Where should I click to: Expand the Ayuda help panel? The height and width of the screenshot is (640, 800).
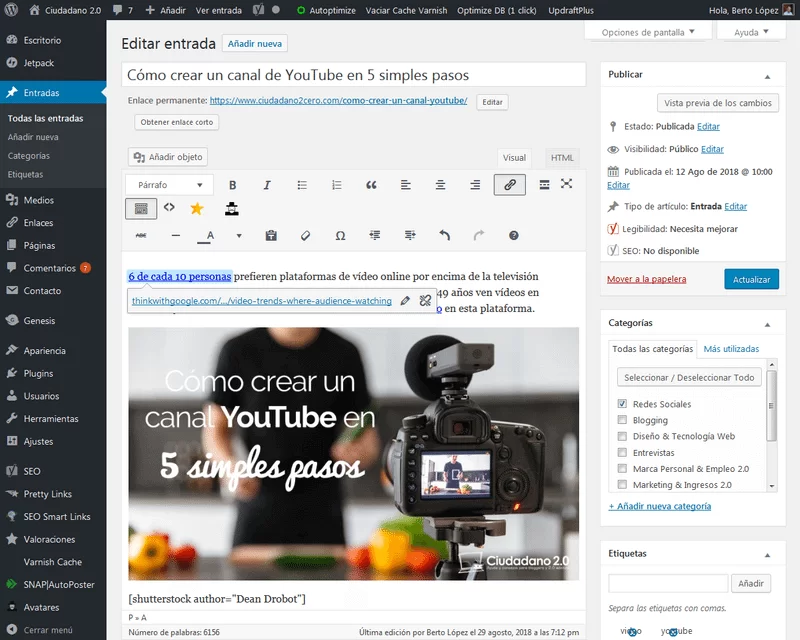[751, 32]
